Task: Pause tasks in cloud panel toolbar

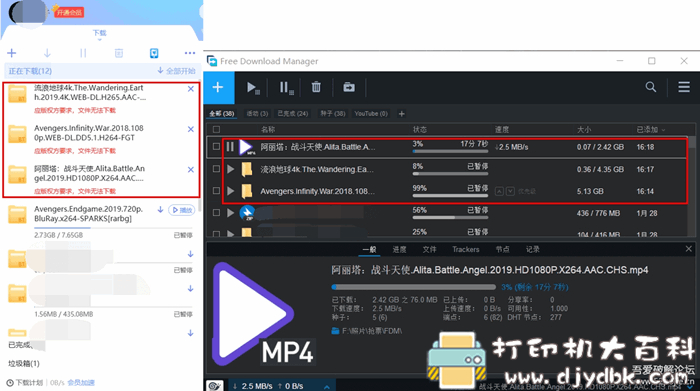Action: (x=83, y=53)
